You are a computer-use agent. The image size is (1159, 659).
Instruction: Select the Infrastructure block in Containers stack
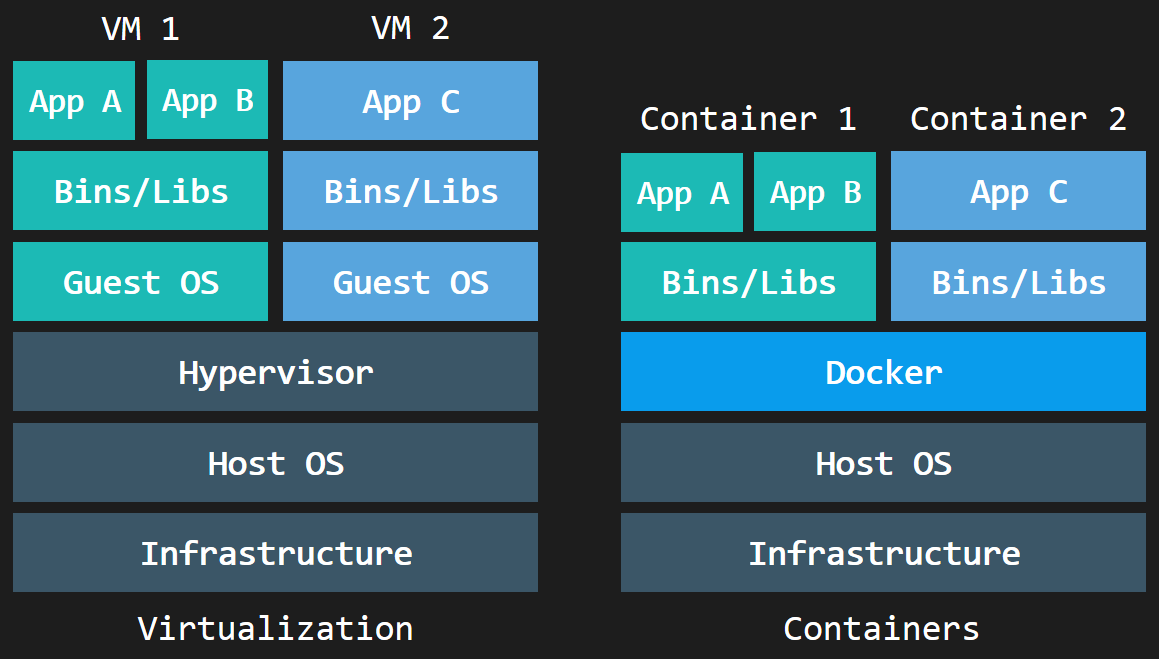coord(883,553)
